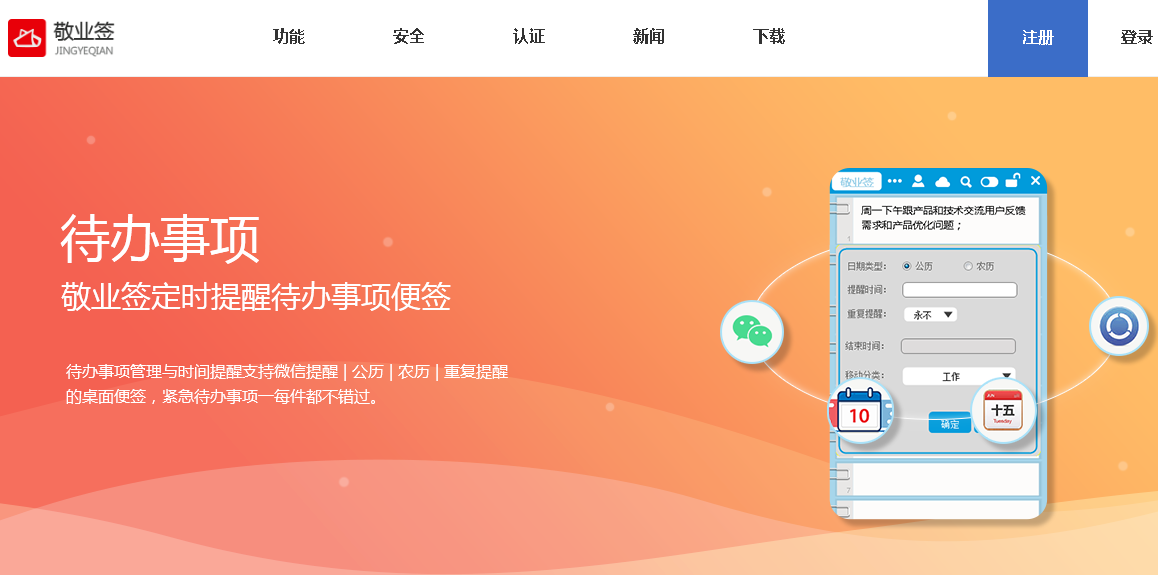The width and height of the screenshot is (1158, 575).
Task: Click the calendar icon showing 10
Action: [860, 412]
